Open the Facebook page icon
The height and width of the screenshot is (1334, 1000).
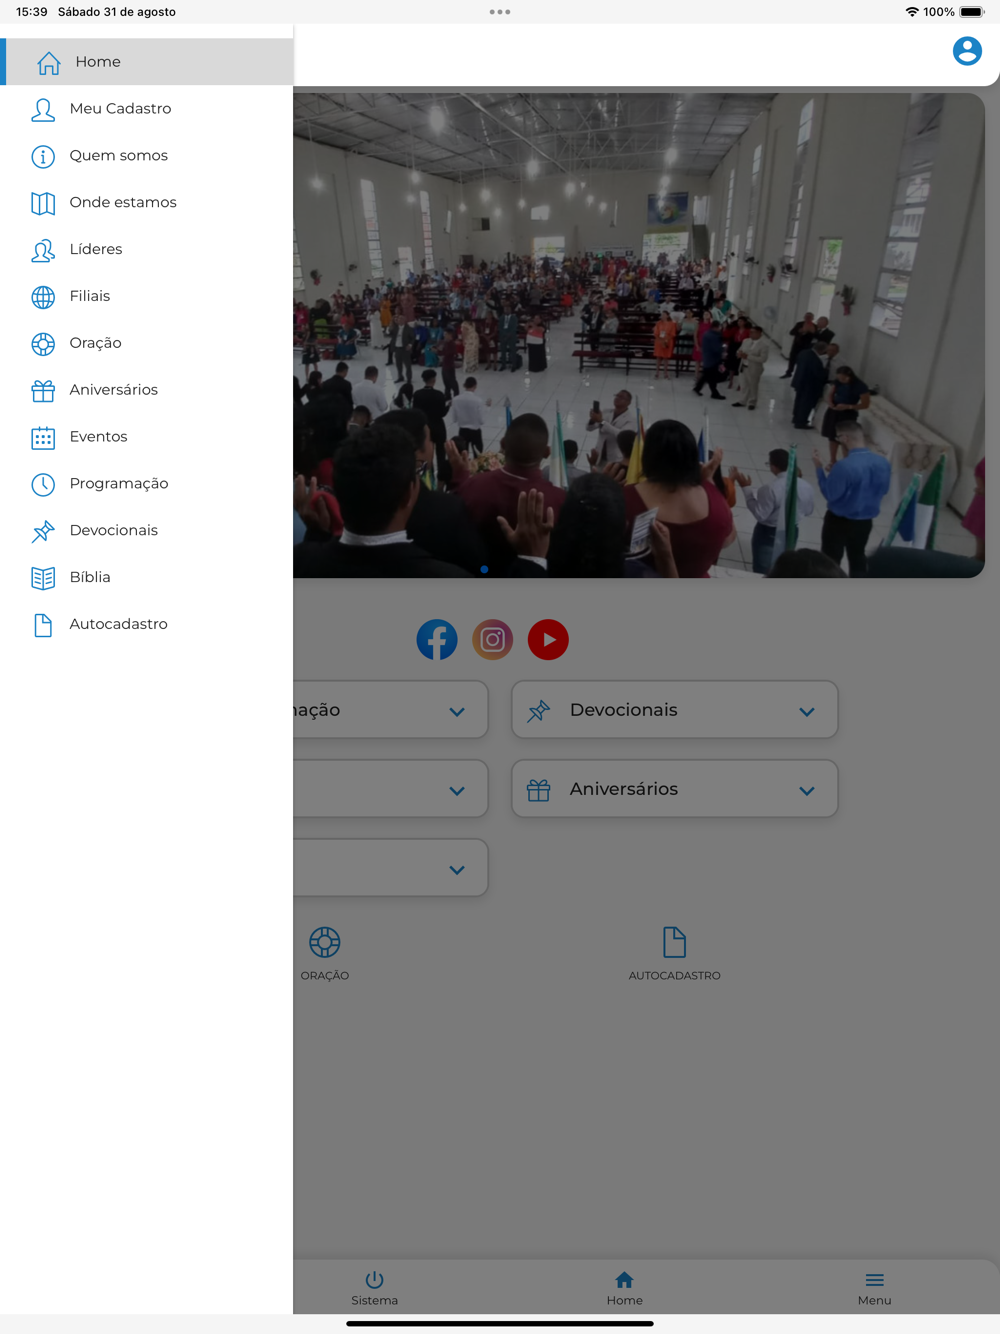[x=437, y=640]
